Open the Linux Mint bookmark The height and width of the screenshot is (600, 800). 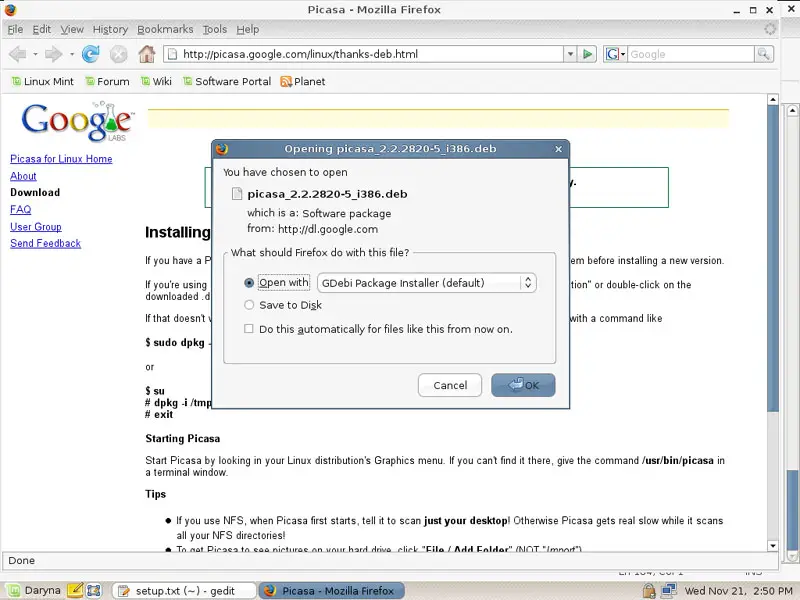(43, 82)
